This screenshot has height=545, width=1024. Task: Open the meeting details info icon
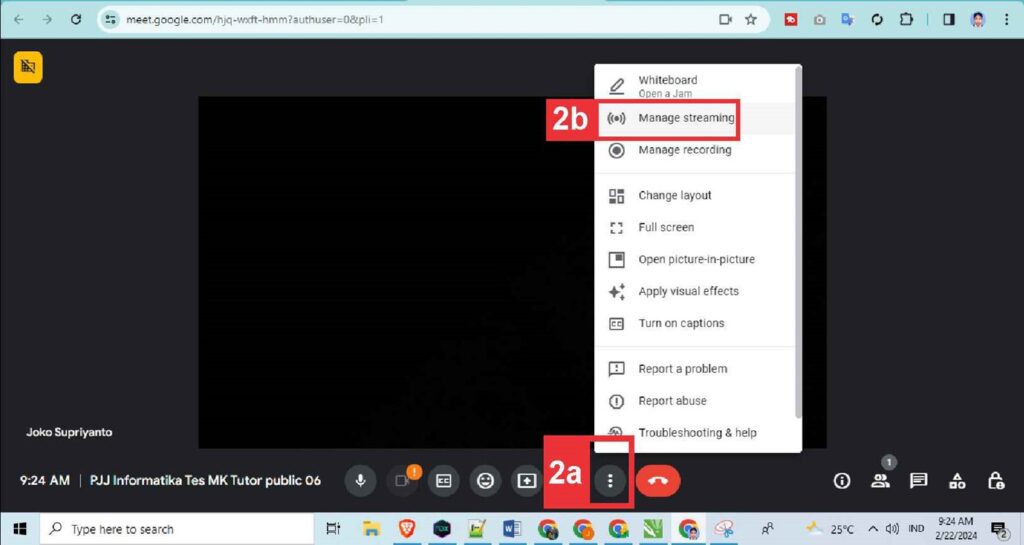point(842,481)
